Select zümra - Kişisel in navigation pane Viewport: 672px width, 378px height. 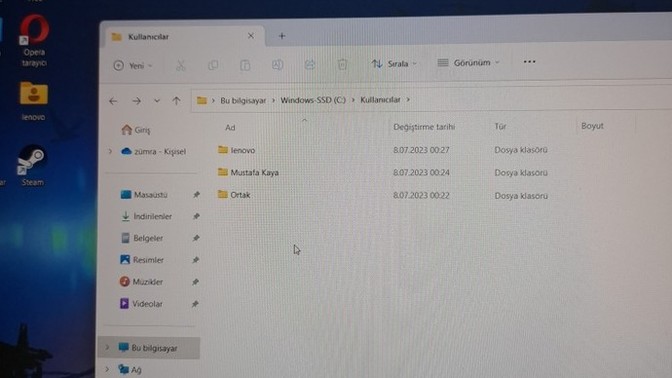(153, 151)
